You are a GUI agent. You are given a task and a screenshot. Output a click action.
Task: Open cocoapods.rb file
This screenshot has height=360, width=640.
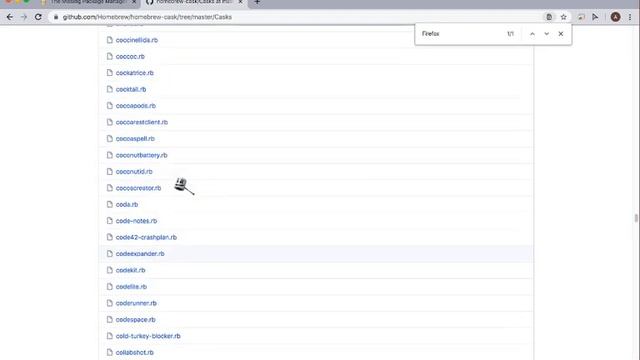[x=136, y=106]
